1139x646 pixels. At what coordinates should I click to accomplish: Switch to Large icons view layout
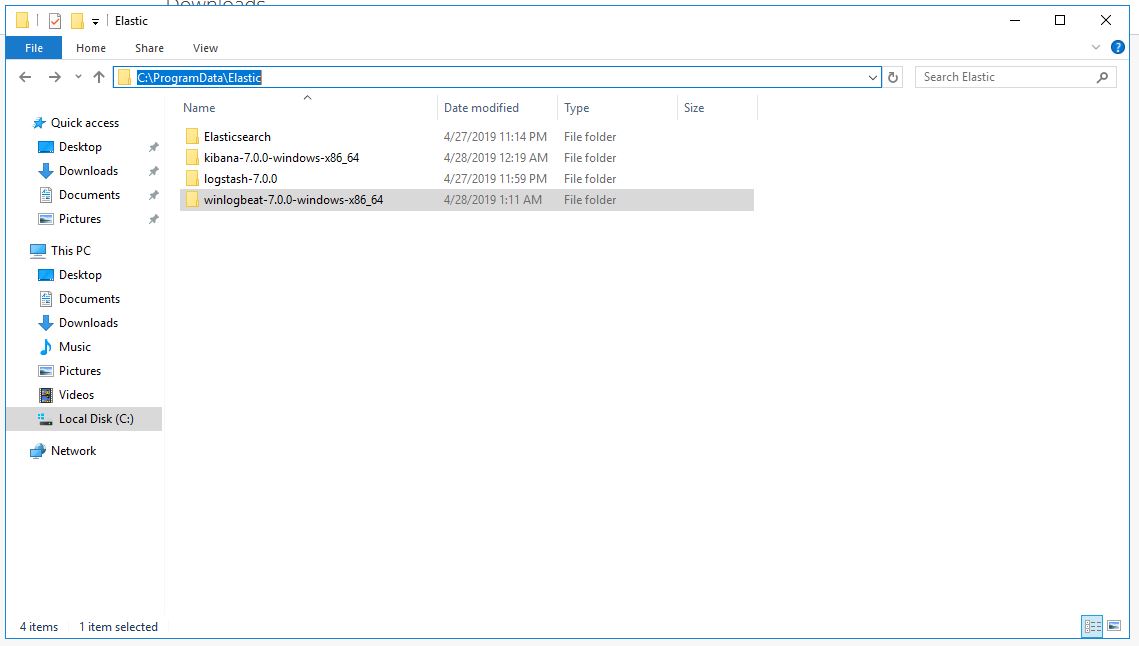coord(1114,626)
